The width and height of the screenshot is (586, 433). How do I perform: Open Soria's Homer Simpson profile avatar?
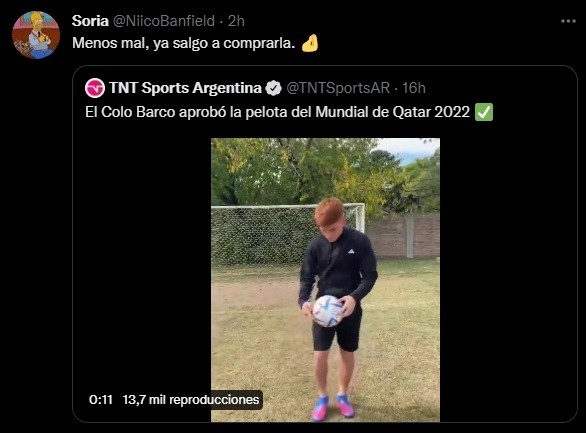pyautogui.click(x=36, y=35)
